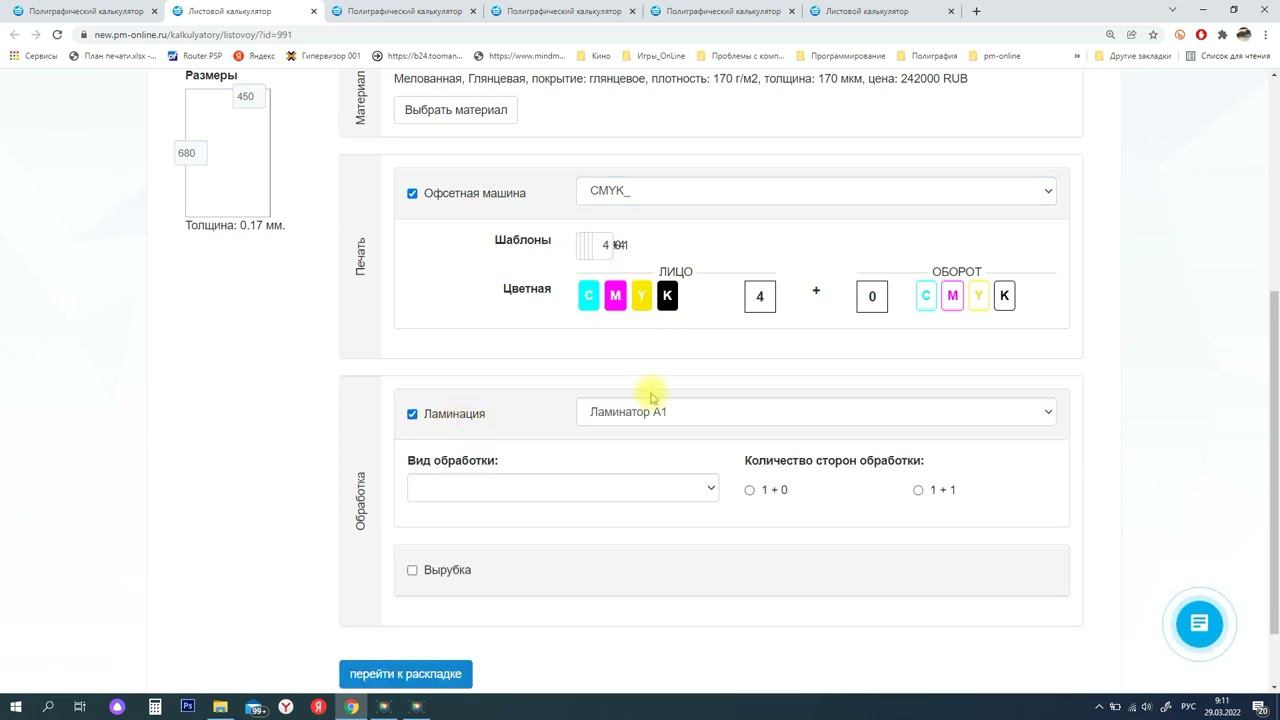Open the Проблемы с комп... bookmarks folder
The image size is (1280, 720).
740,56
